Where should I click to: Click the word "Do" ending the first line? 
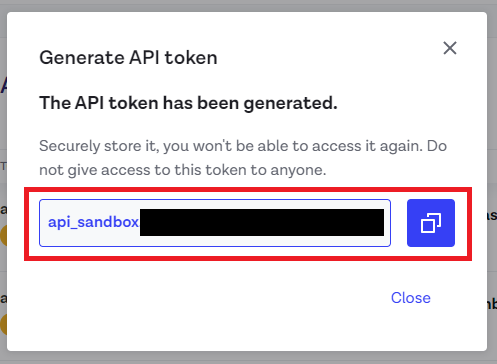point(437,146)
